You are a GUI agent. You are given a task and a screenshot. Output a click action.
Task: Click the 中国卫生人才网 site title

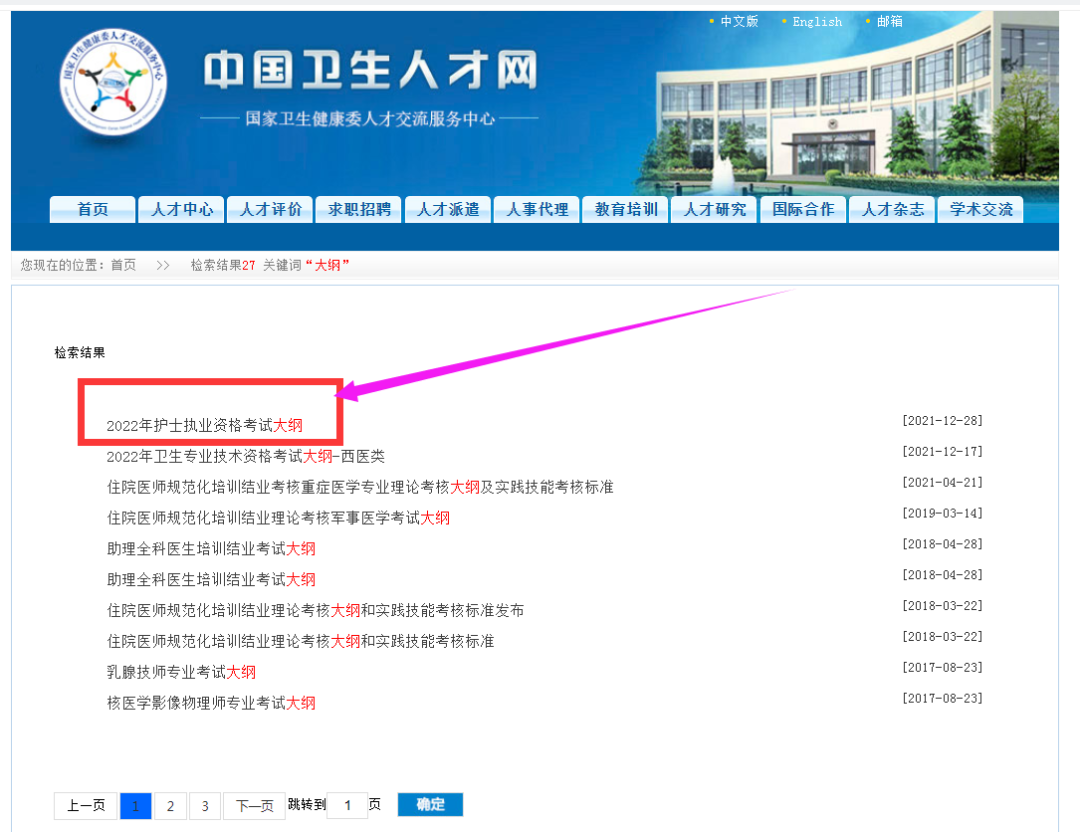[371, 70]
